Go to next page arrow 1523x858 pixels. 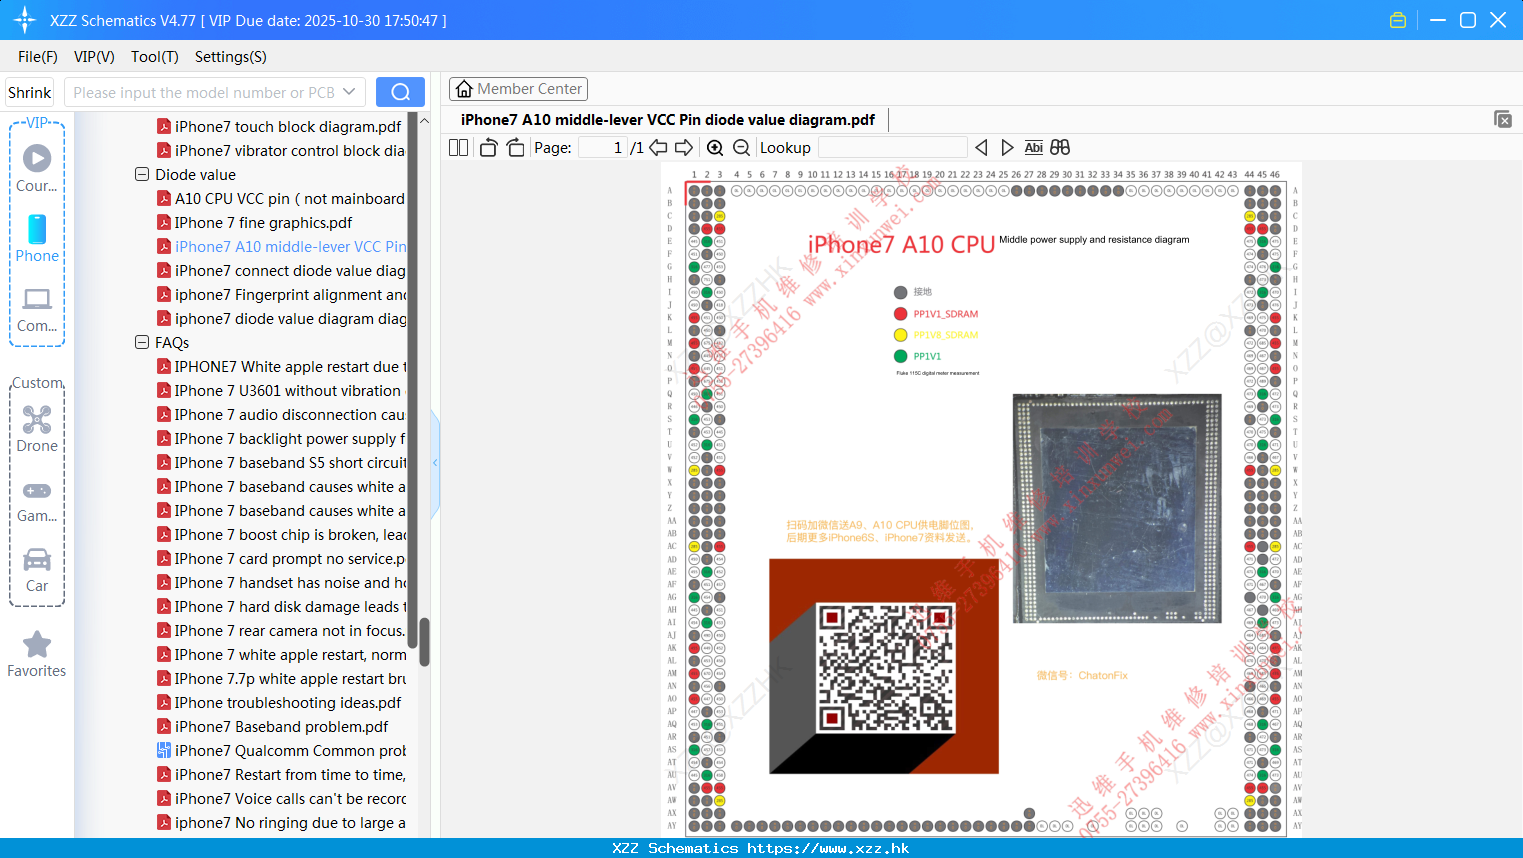684,147
